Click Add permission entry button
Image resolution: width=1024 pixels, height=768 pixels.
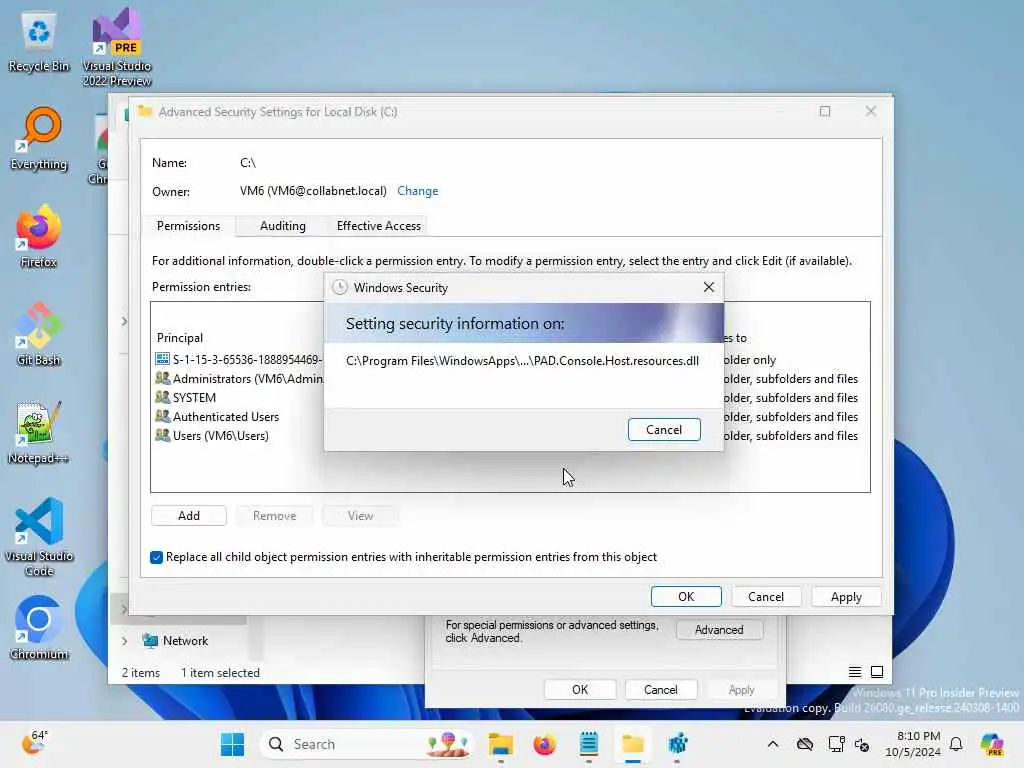[x=189, y=516]
